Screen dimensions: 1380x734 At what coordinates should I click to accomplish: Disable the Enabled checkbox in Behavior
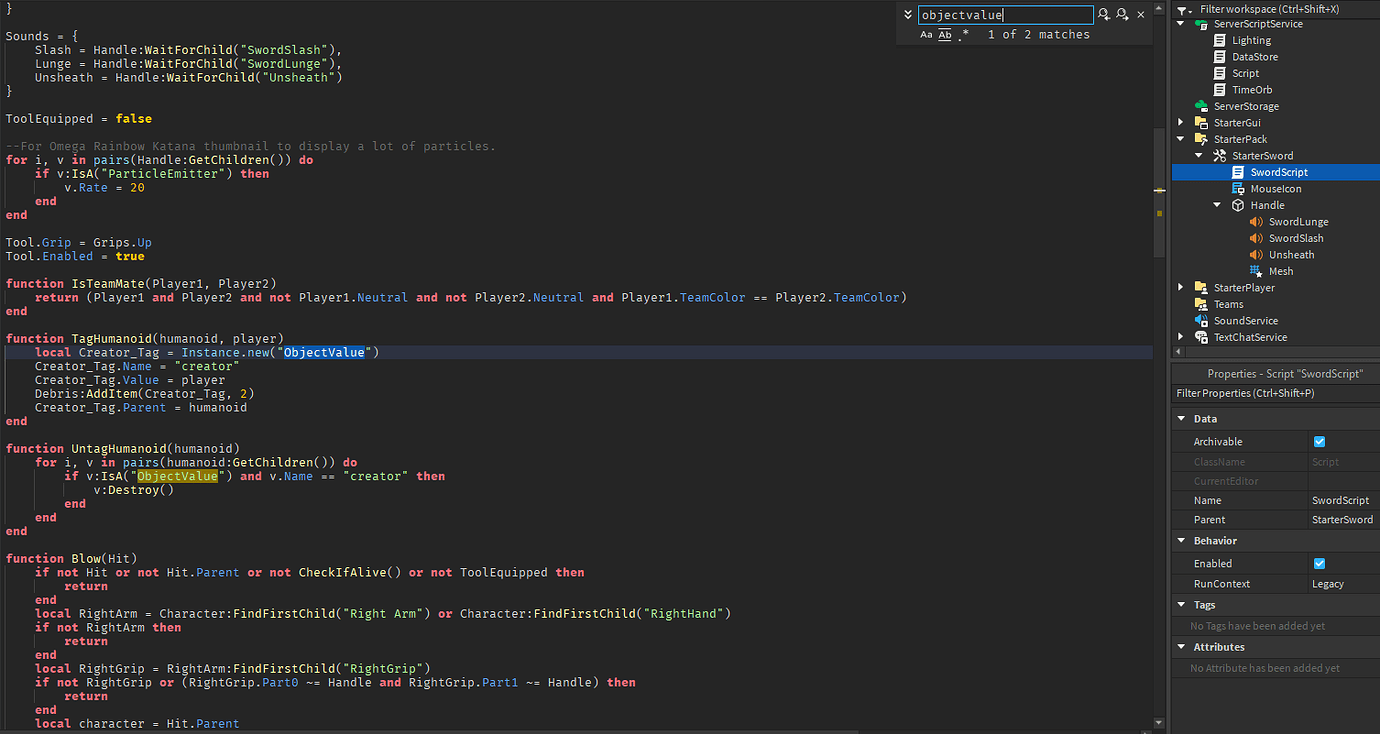tap(1319, 563)
